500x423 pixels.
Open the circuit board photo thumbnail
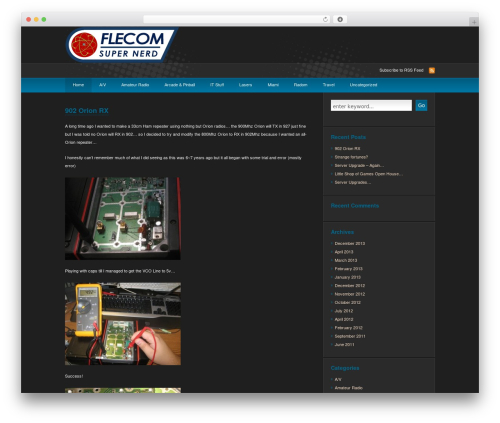point(123,218)
